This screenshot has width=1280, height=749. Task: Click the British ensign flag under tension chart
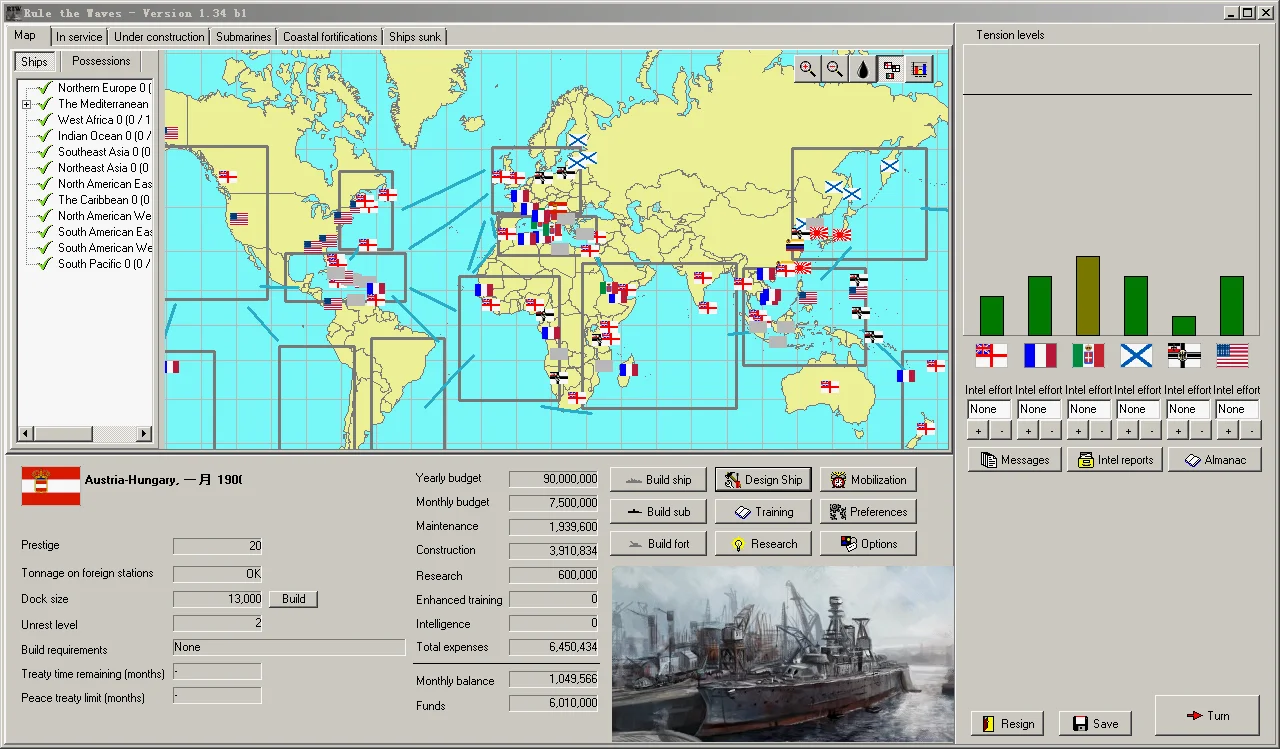[x=992, y=355]
